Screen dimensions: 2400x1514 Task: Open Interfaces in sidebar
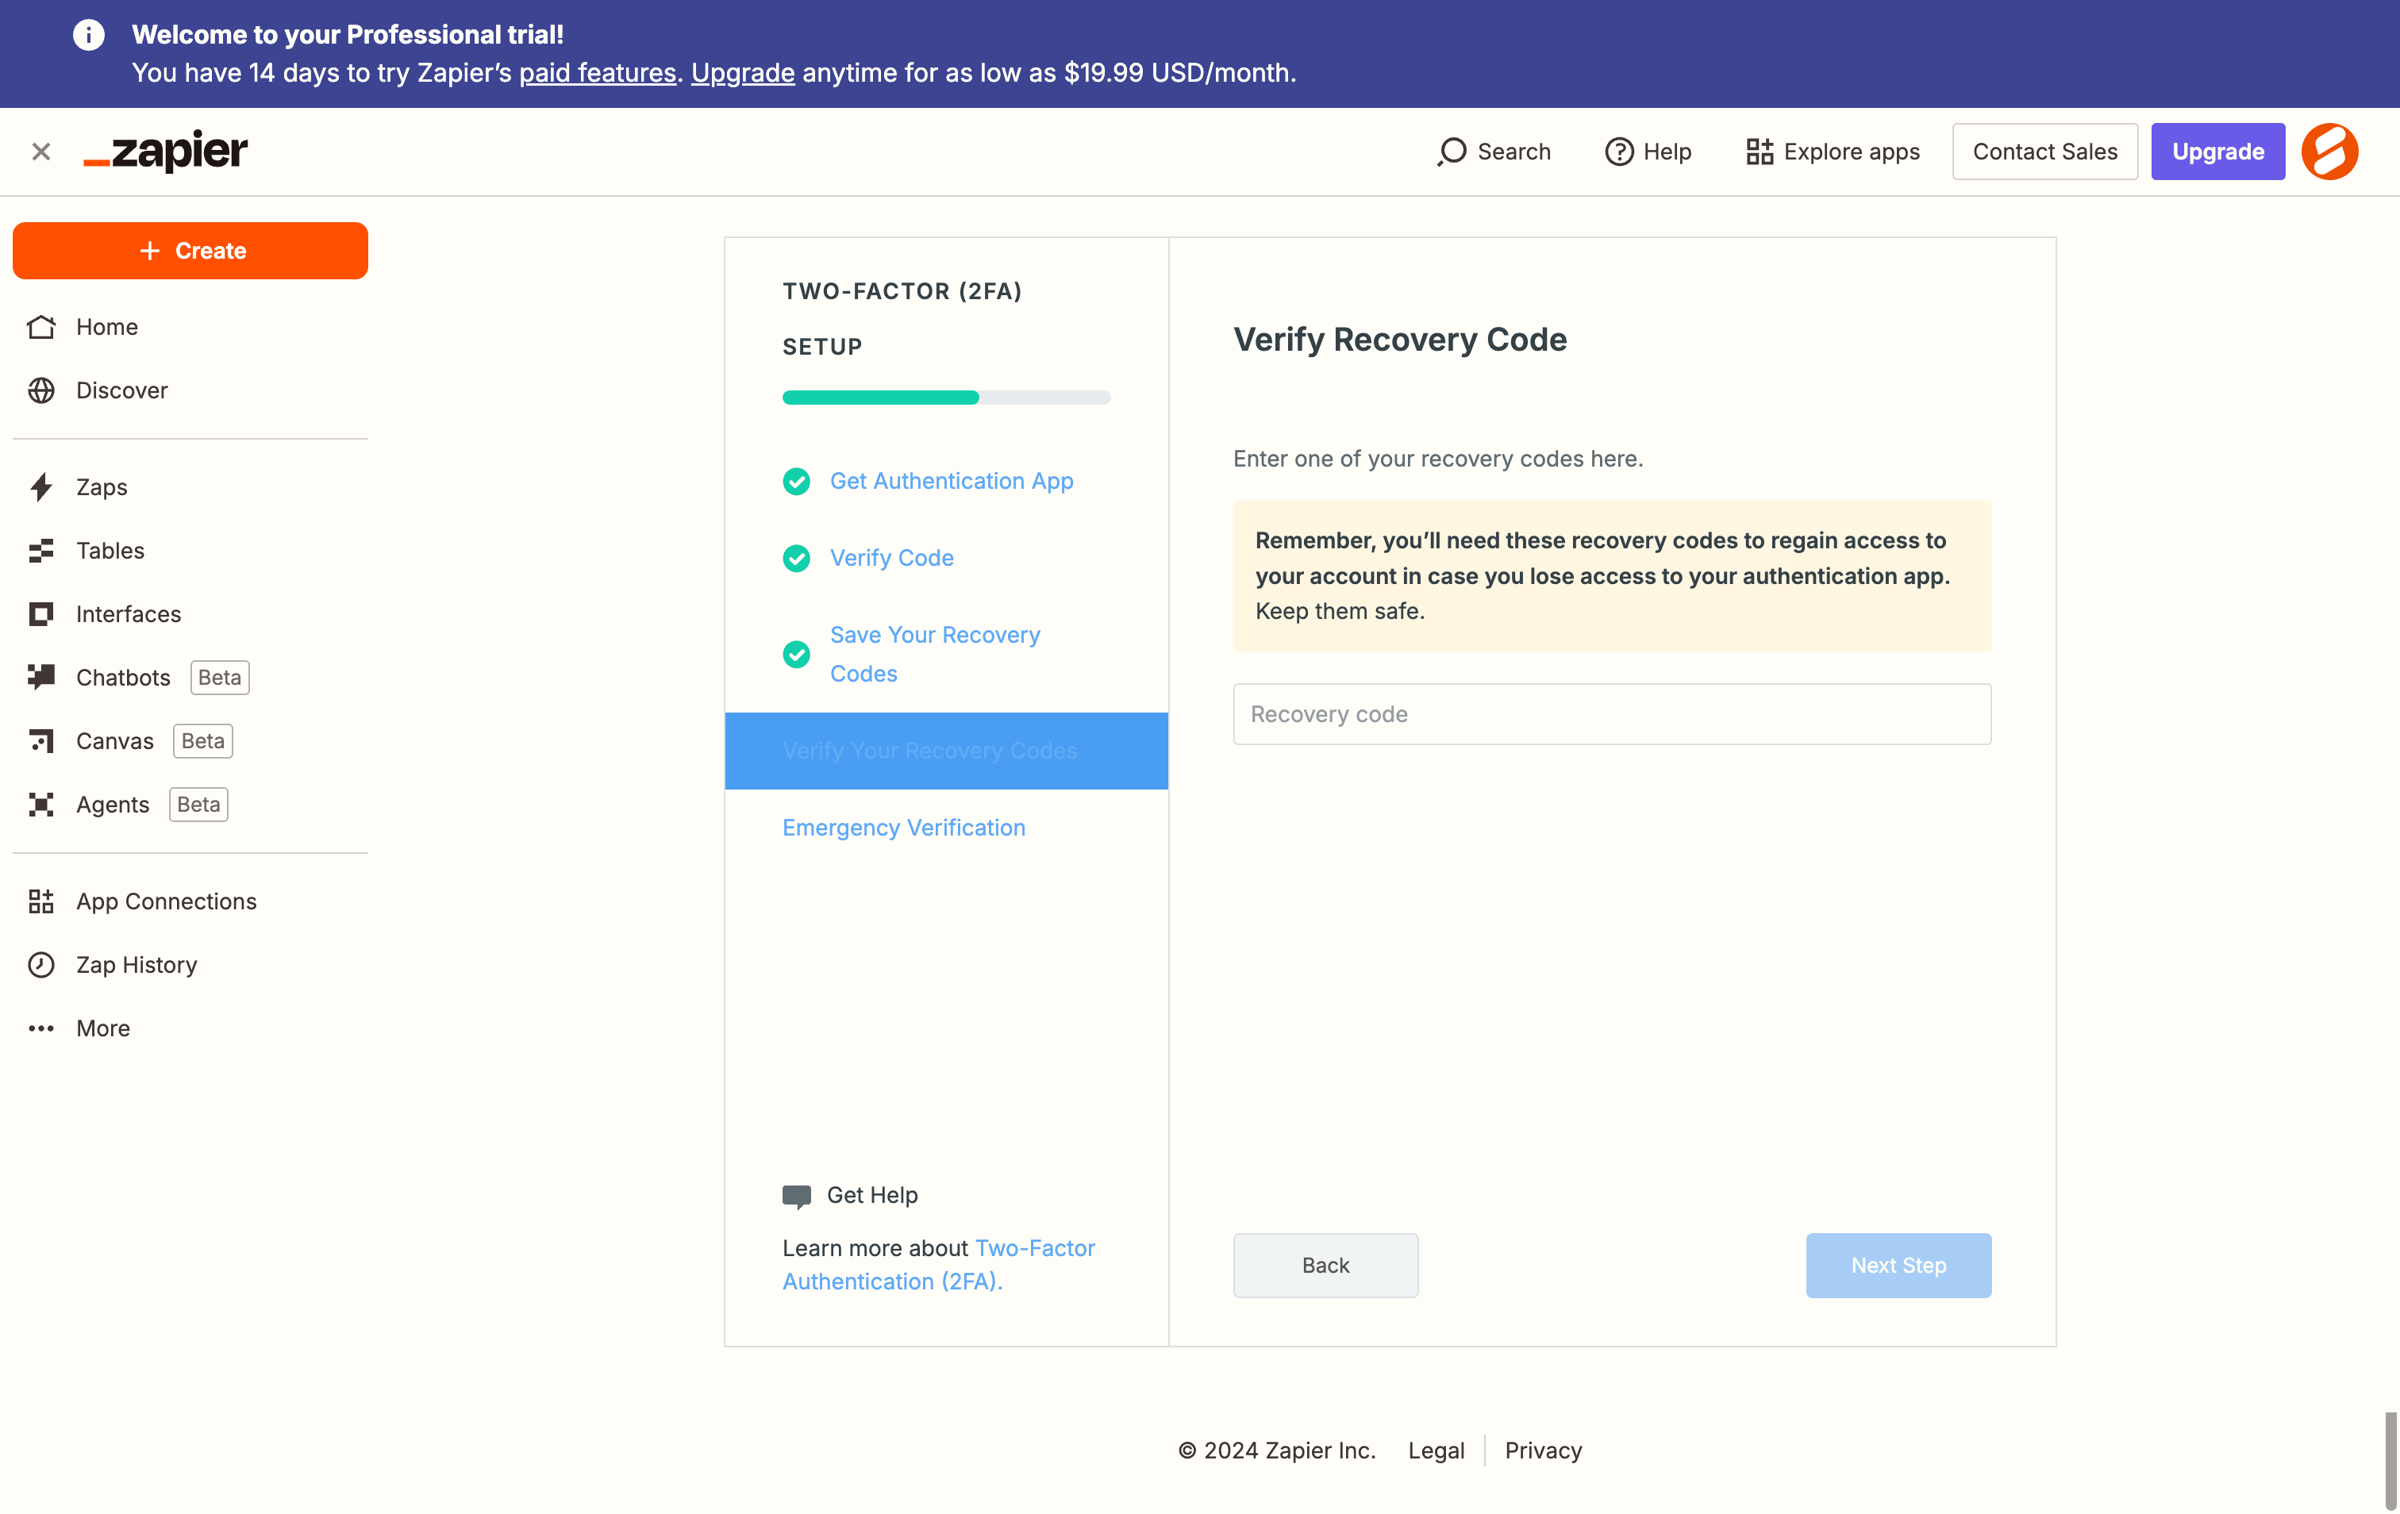(190, 614)
